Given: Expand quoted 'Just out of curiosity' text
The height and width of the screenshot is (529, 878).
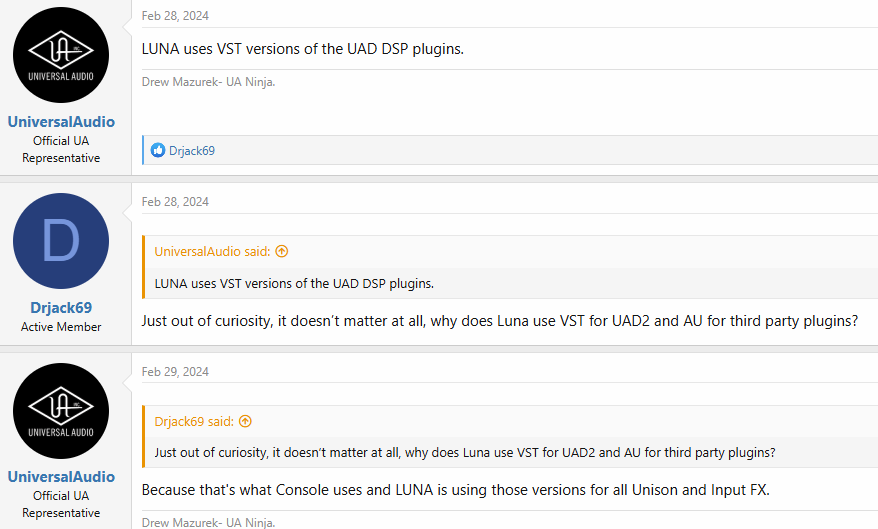Looking at the screenshot, I should 465,453.
